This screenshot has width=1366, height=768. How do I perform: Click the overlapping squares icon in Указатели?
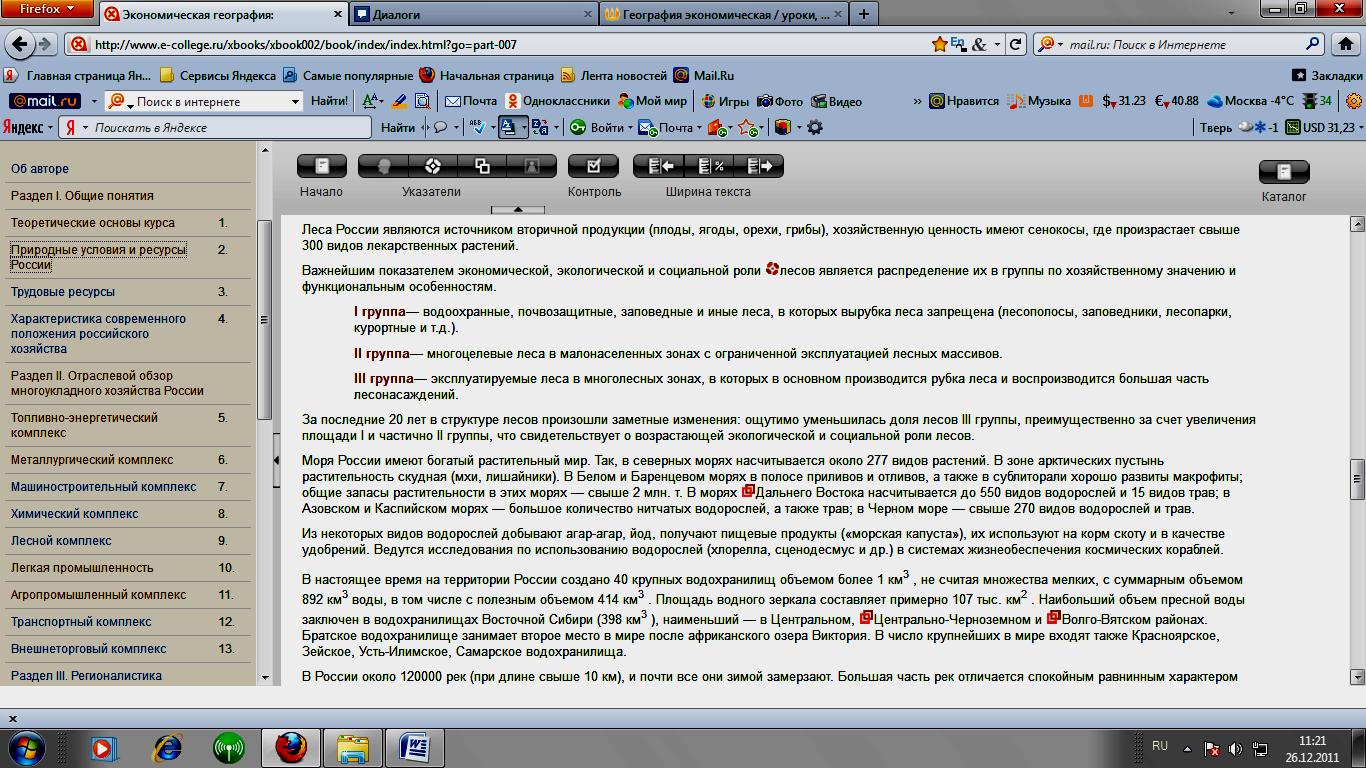(482, 166)
